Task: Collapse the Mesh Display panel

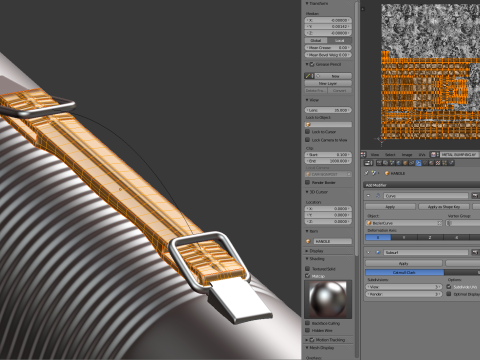Action: [307, 347]
